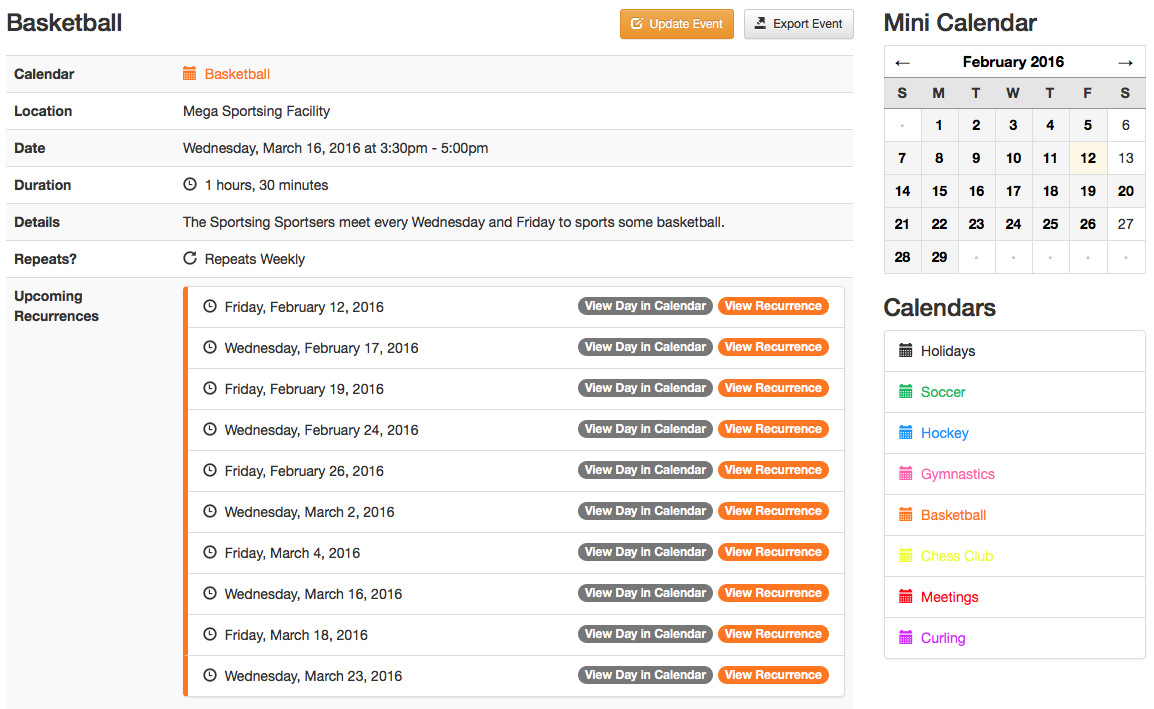Select February 24 in the Mini Calendar
1154x709 pixels.
(x=1013, y=225)
